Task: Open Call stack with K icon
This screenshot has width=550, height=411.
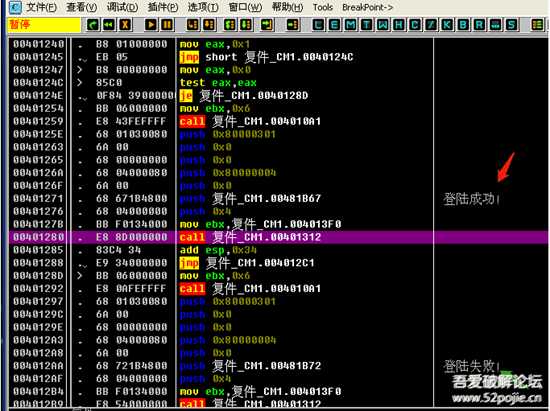Action: pos(447,25)
